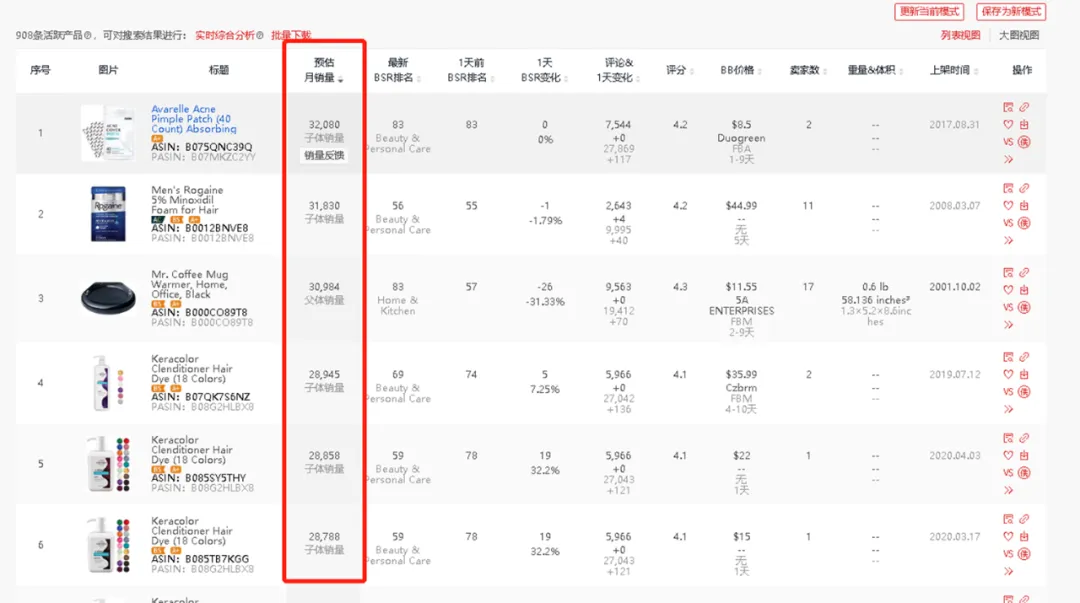Click VS compare icon on Men's Rogaine row
Viewport: 1080px width, 603px height.
1008,223
